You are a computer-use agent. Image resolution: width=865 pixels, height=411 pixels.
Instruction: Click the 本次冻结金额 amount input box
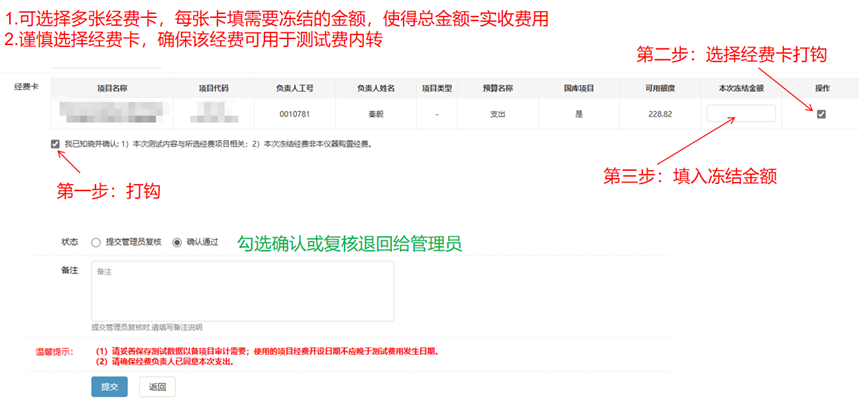740,114
